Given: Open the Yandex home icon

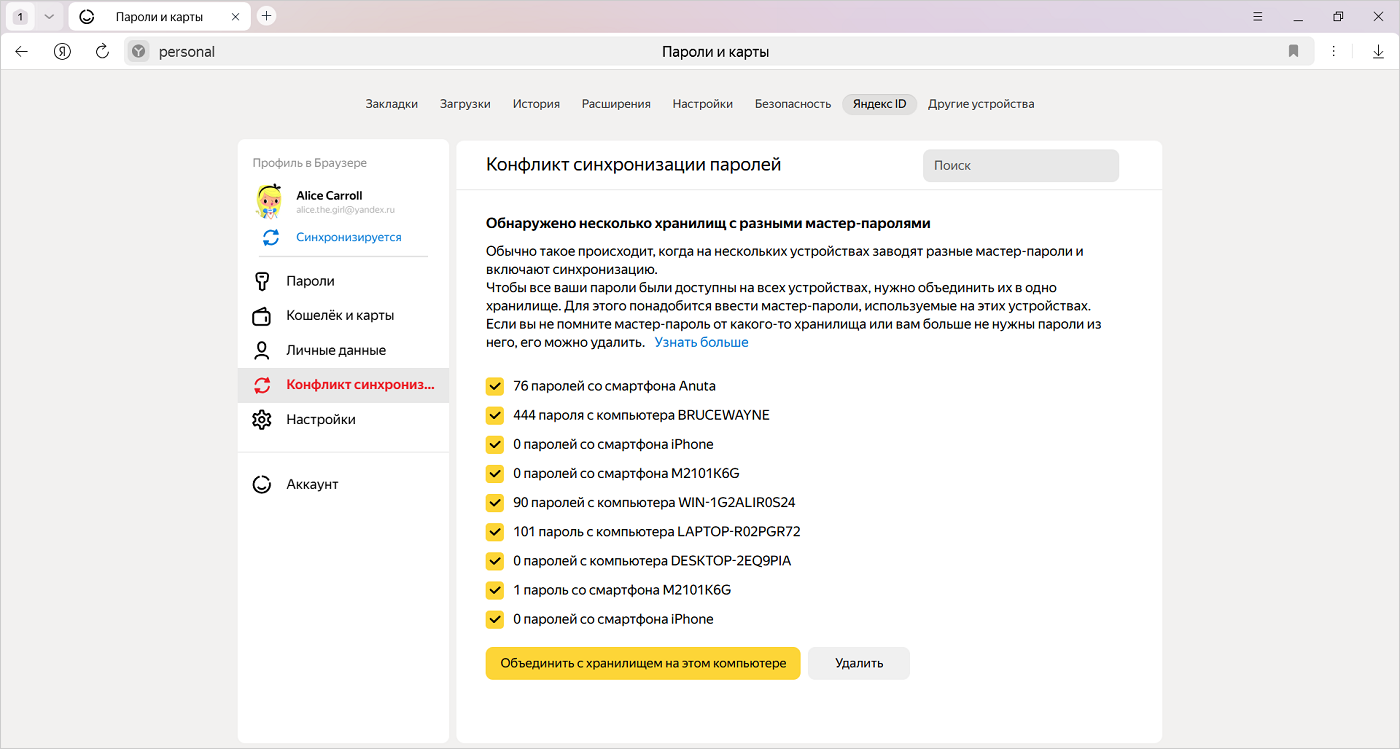Looking at the screenshot, I should tap(62, 51).
